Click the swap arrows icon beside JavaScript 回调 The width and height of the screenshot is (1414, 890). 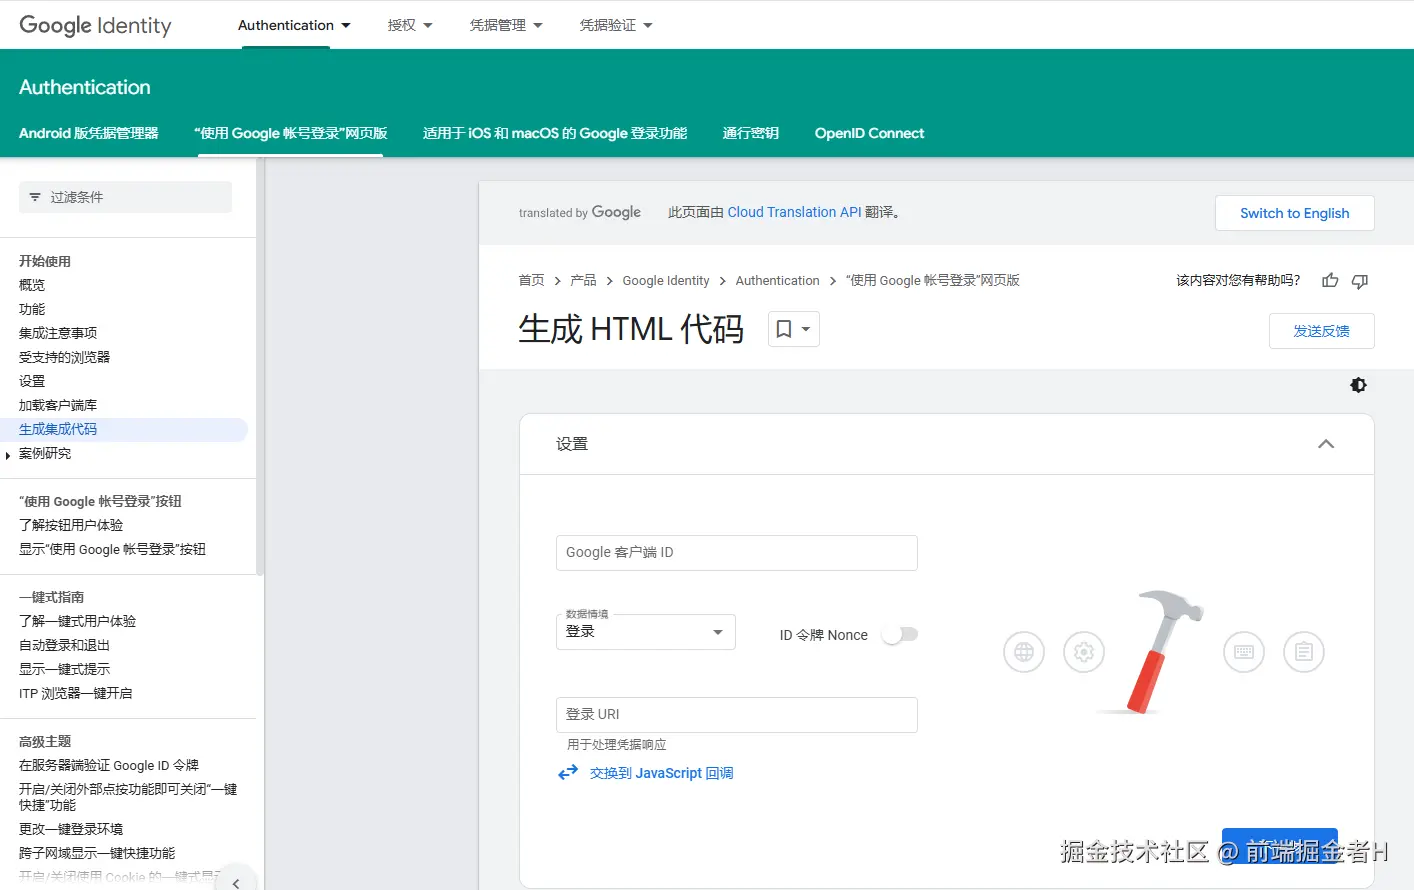click(568, 773)
